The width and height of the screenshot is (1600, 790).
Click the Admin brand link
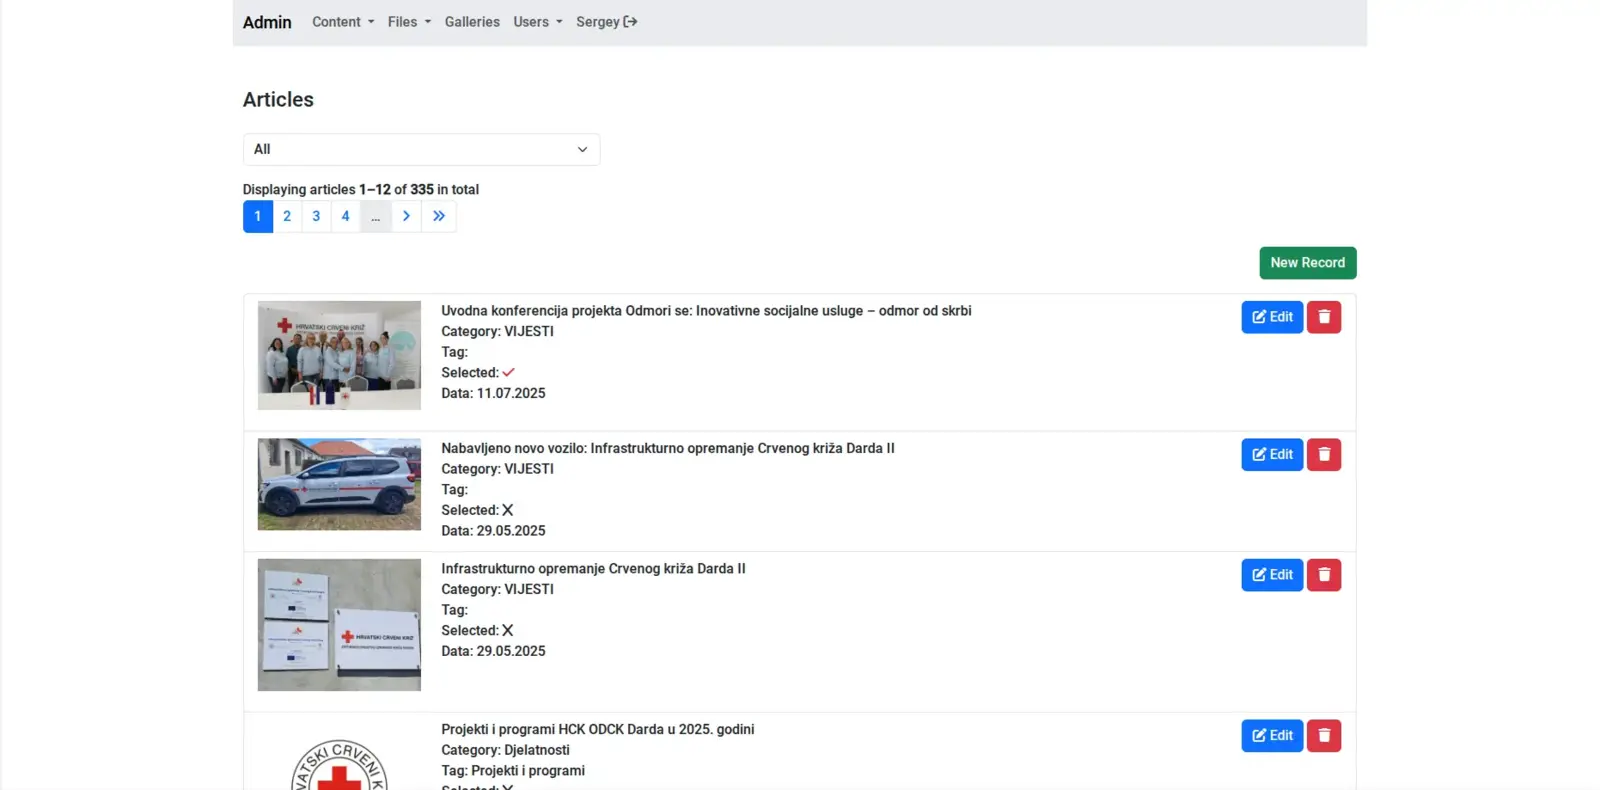(267, 22)
